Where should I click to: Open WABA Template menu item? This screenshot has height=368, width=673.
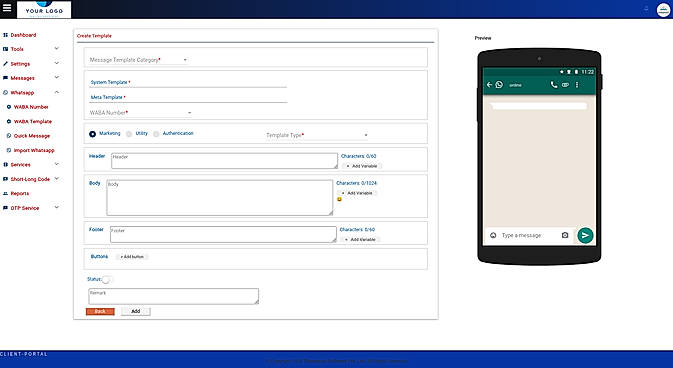click(33, 122)
